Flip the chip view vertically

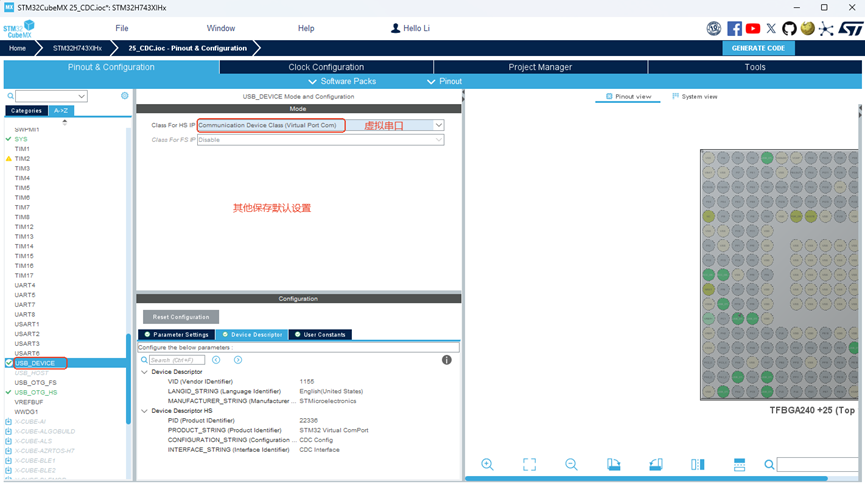coord(739,464)
